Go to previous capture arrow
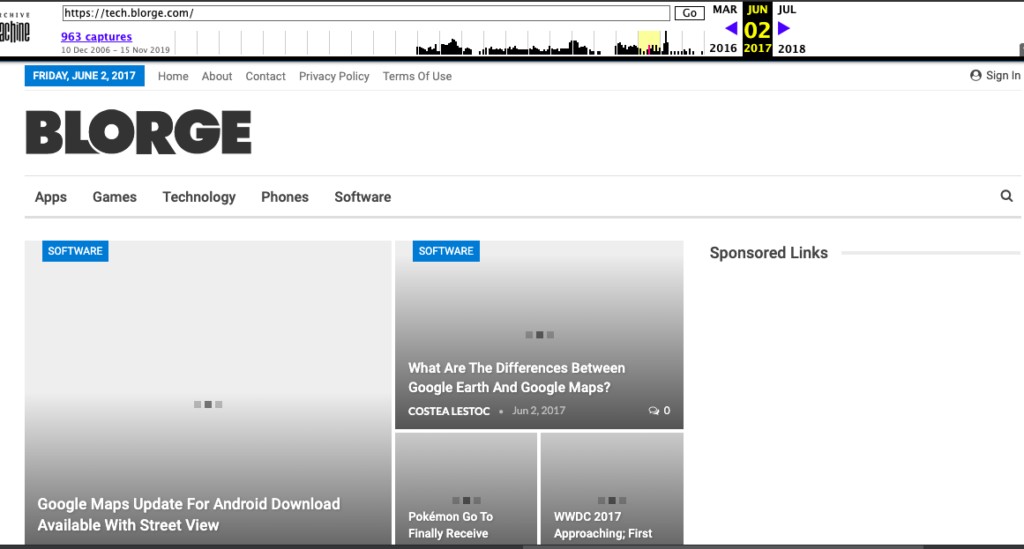The height and width of the screenshot is (549, 1024). [x=731, y=29]
